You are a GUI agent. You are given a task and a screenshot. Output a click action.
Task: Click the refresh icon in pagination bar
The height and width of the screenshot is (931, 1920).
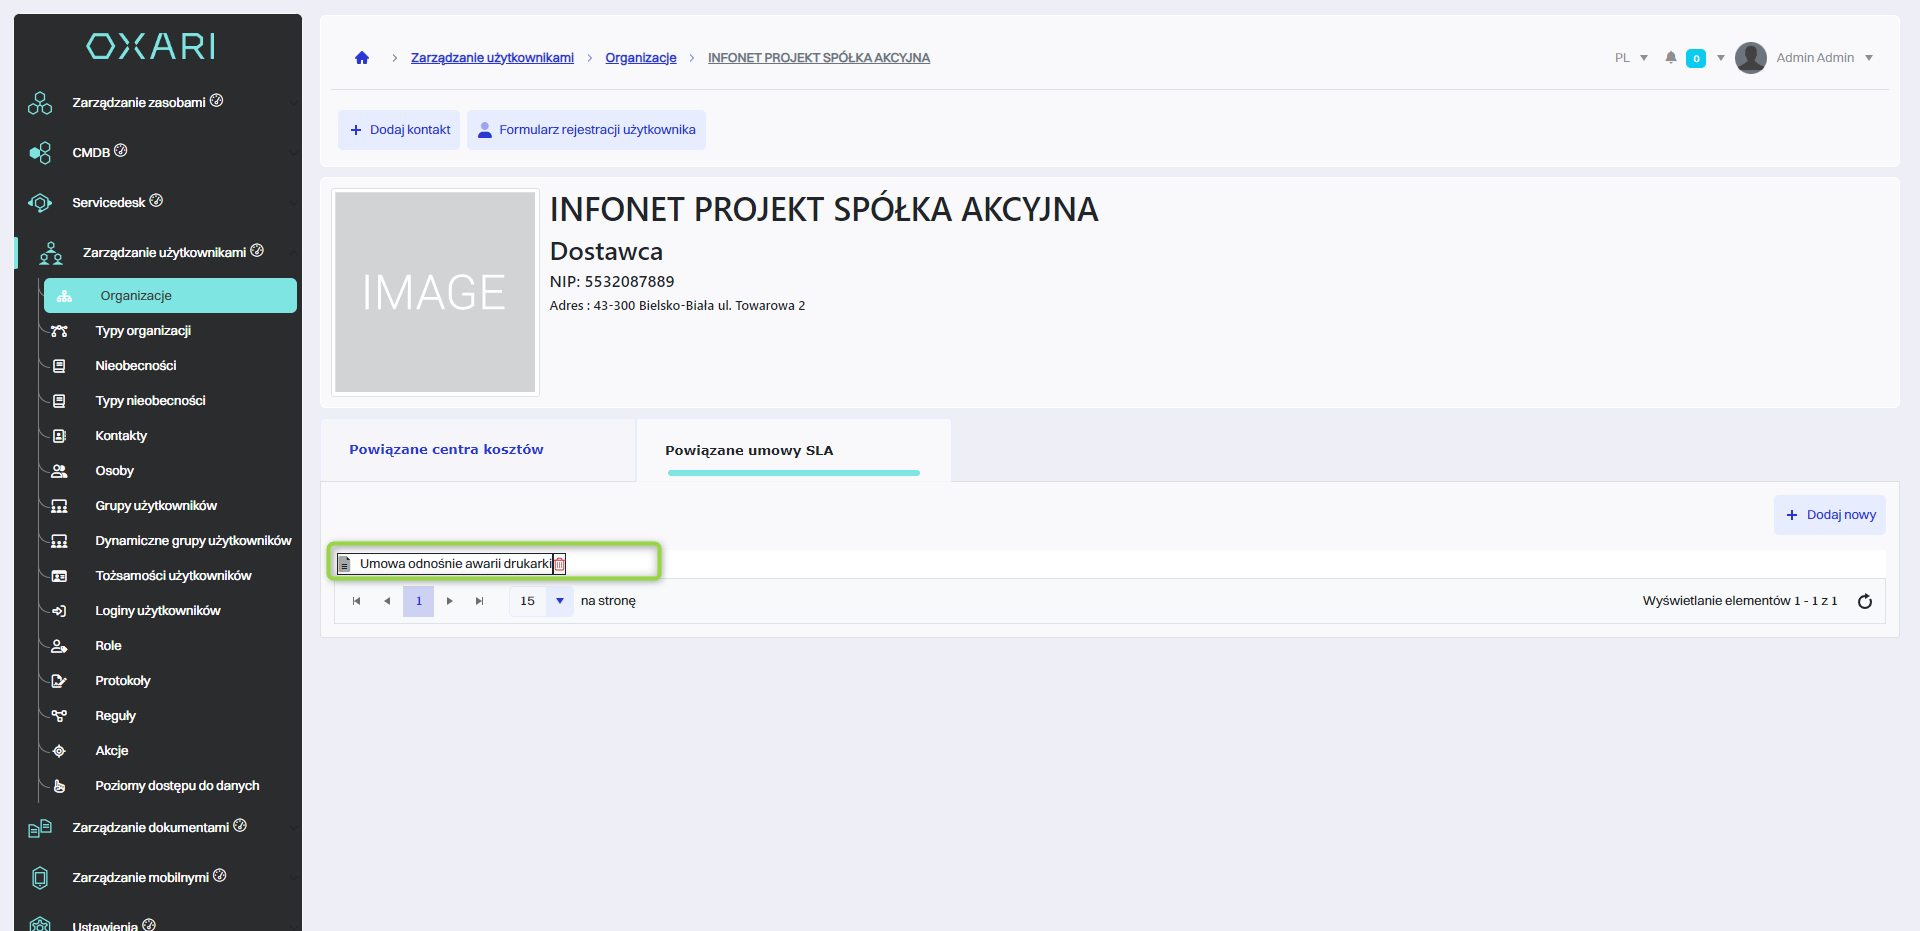coord(1864,601)
